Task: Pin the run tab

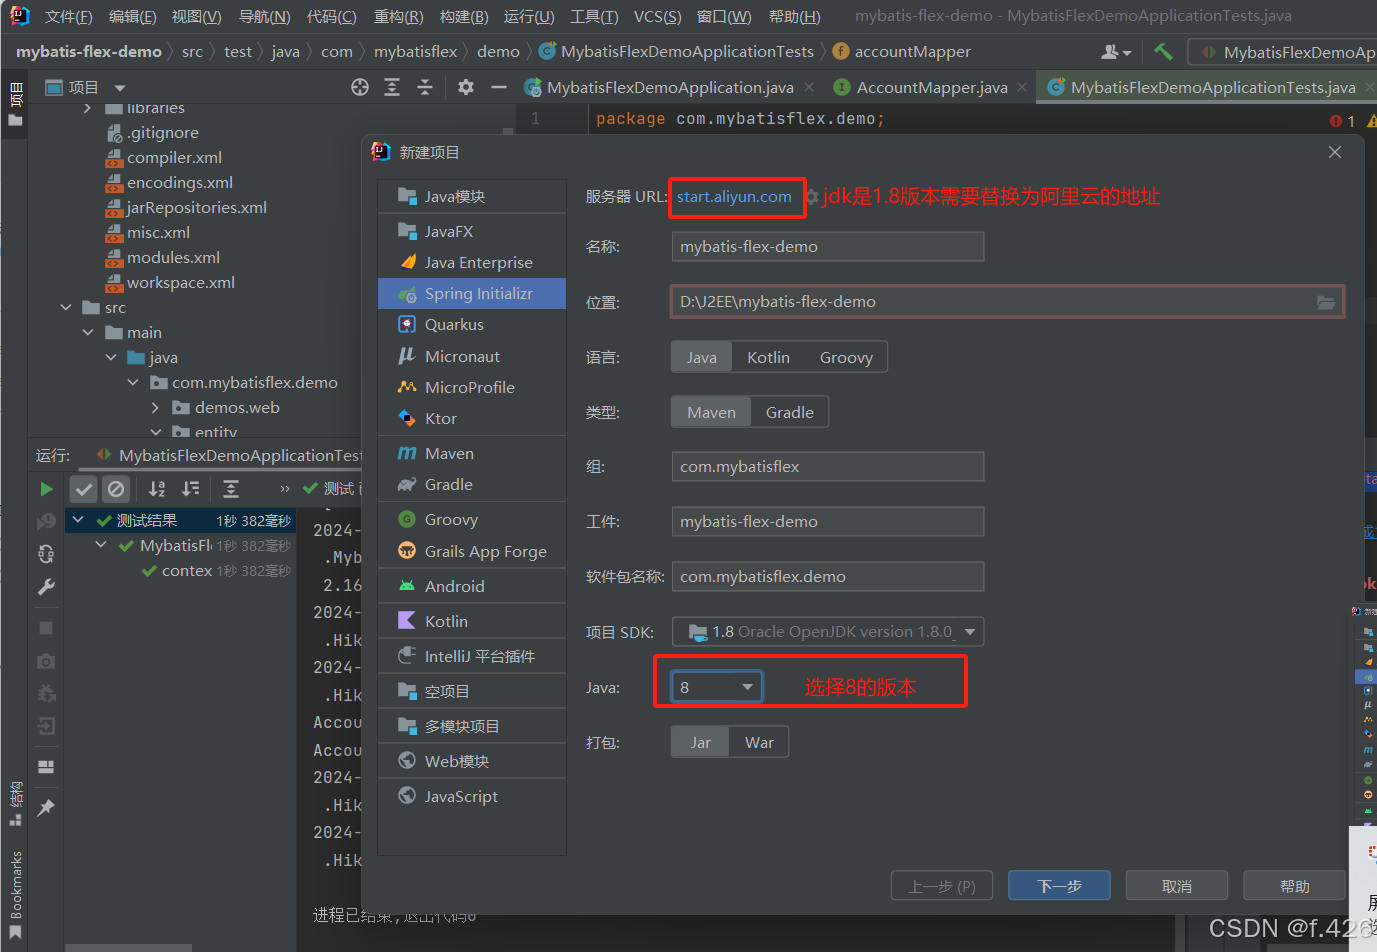Action: click(x=46, y=807)
